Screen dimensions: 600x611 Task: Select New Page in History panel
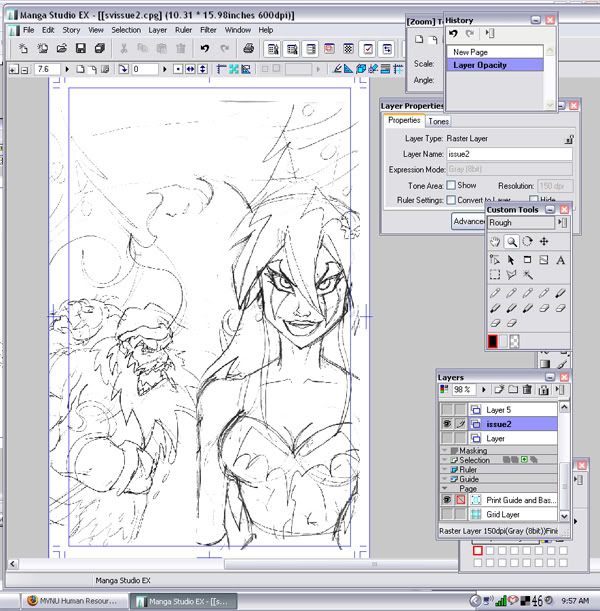pyautogui.click(x=469, y=51)
